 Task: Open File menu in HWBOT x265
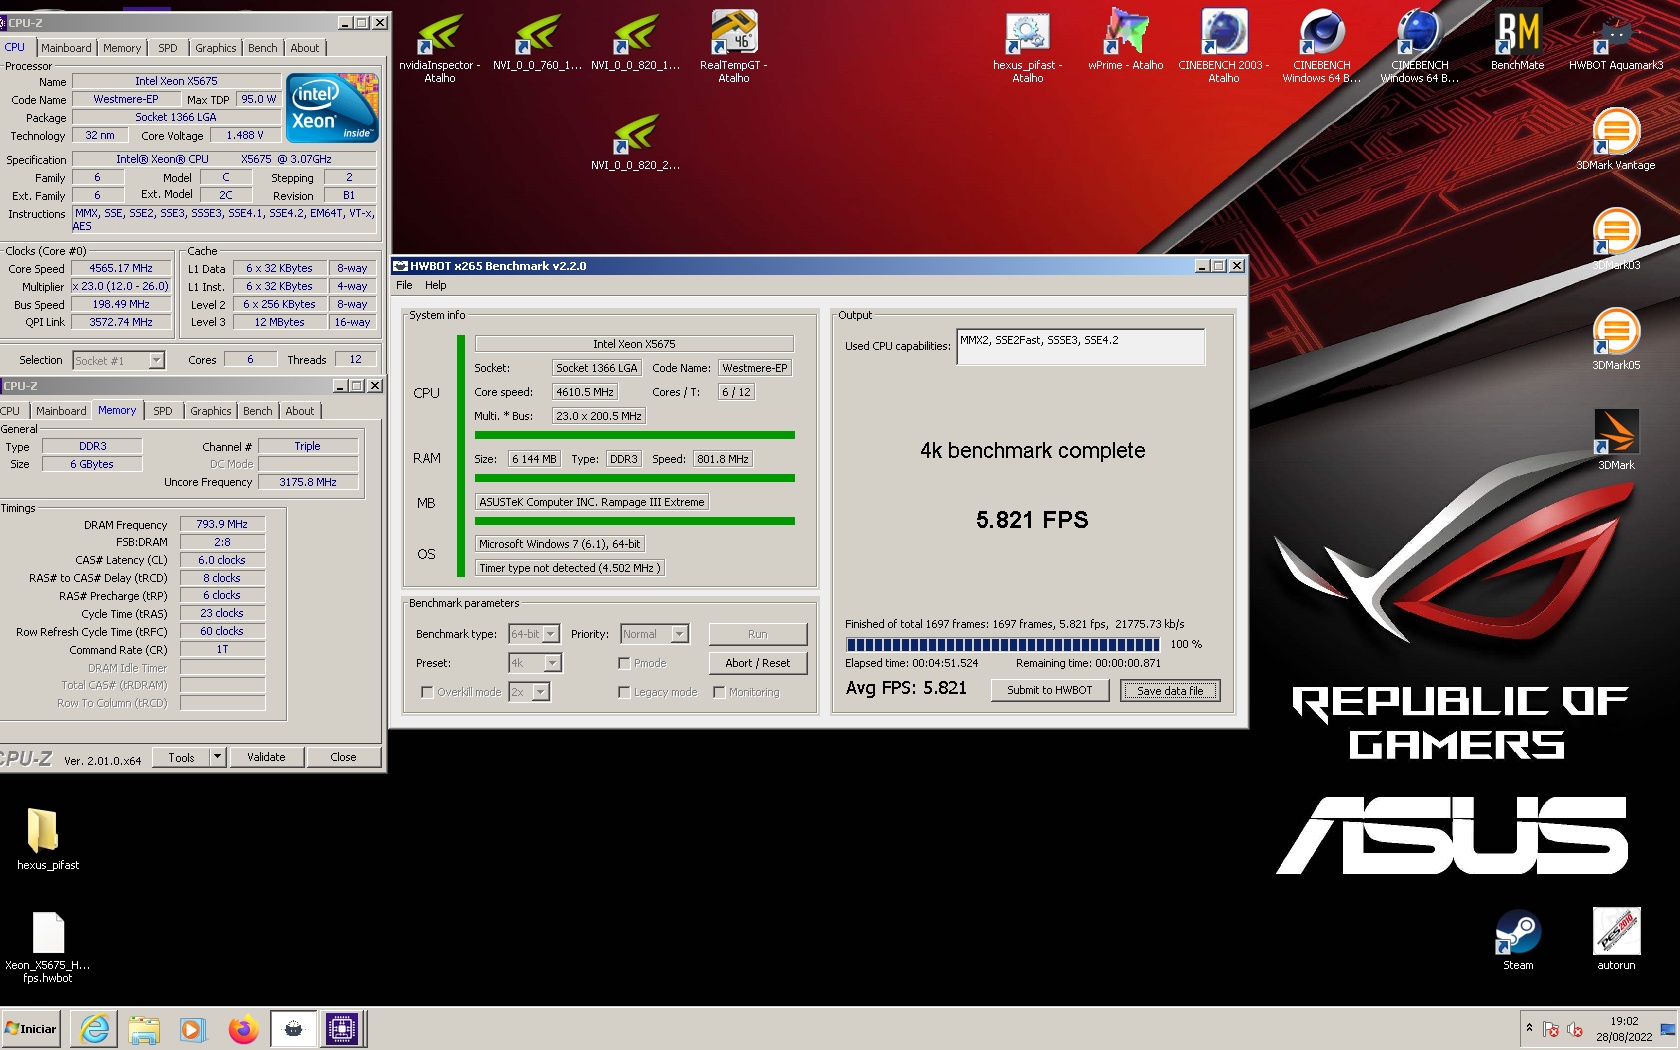point(404,285)
